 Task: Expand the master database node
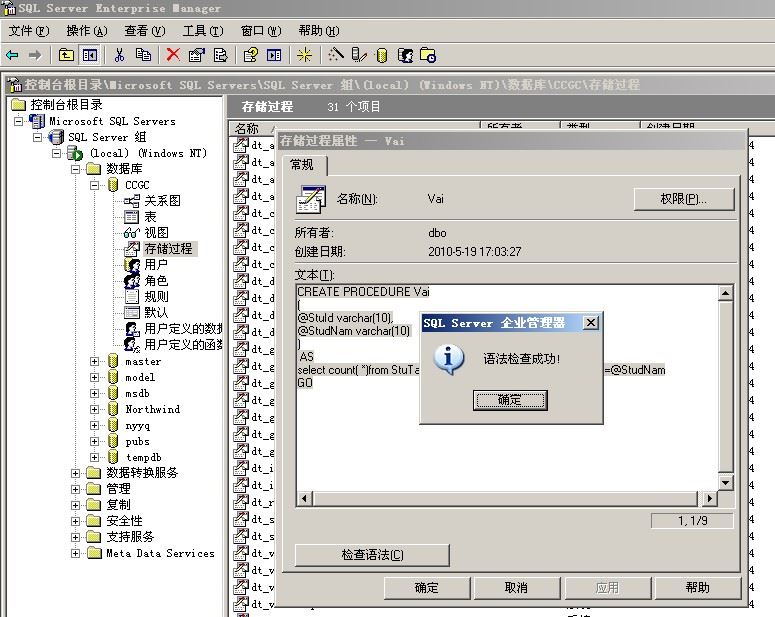tap(94, 361)
